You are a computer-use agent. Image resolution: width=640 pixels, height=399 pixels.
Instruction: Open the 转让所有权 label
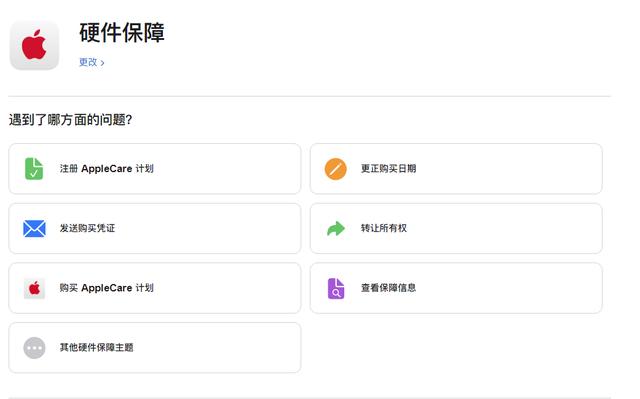click(x=384, y=228)
